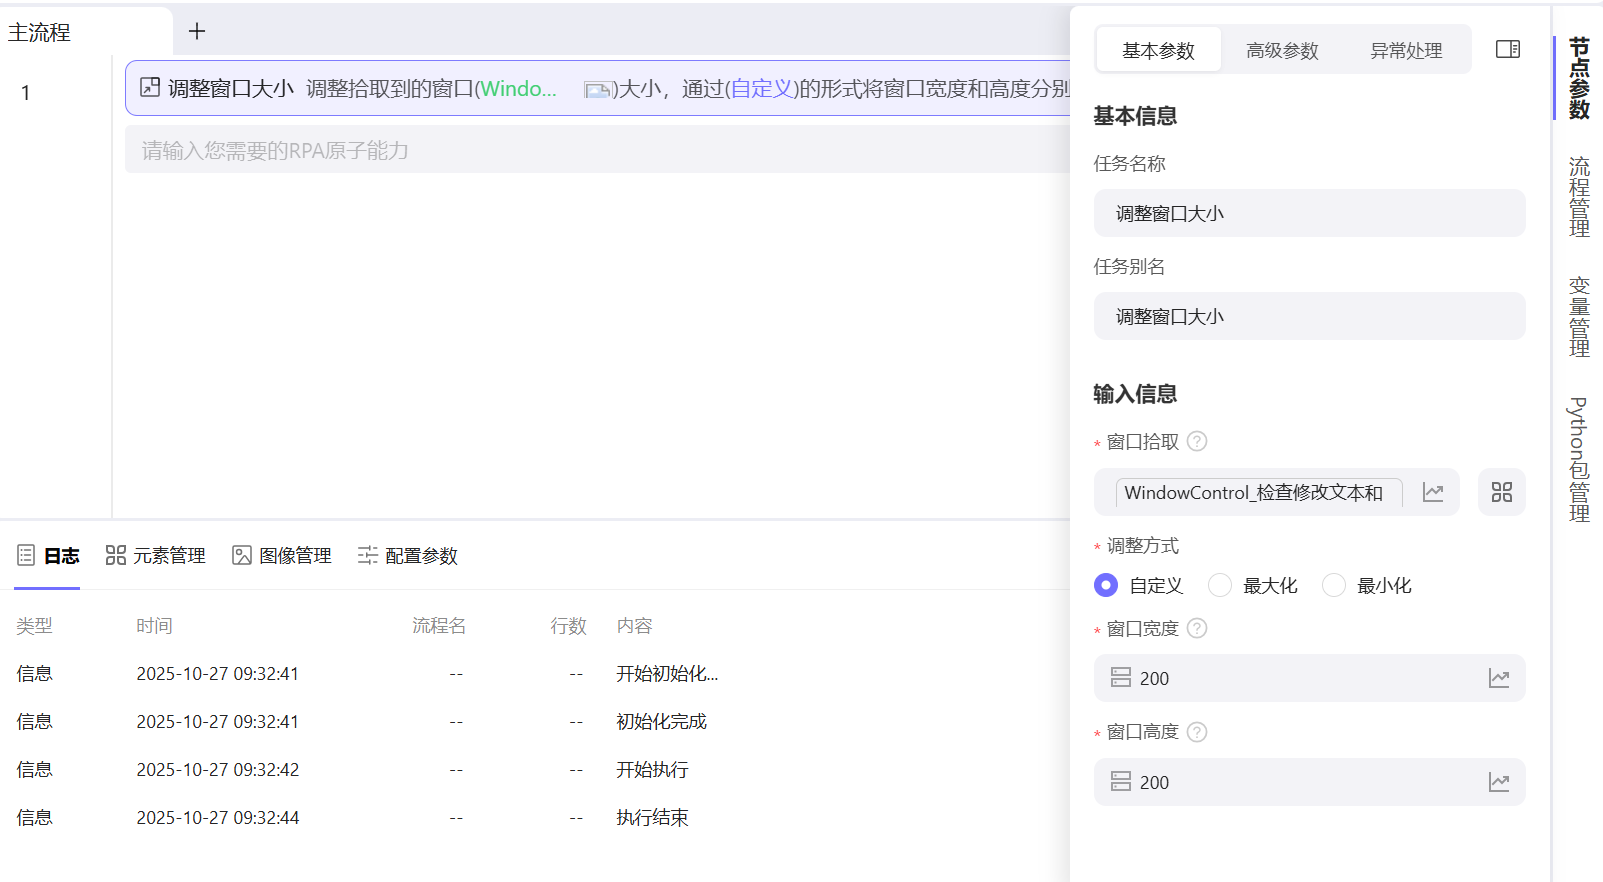Switch to 基本参数 tab
This screenshot has width=1603, height=882.
[1158, 50]
